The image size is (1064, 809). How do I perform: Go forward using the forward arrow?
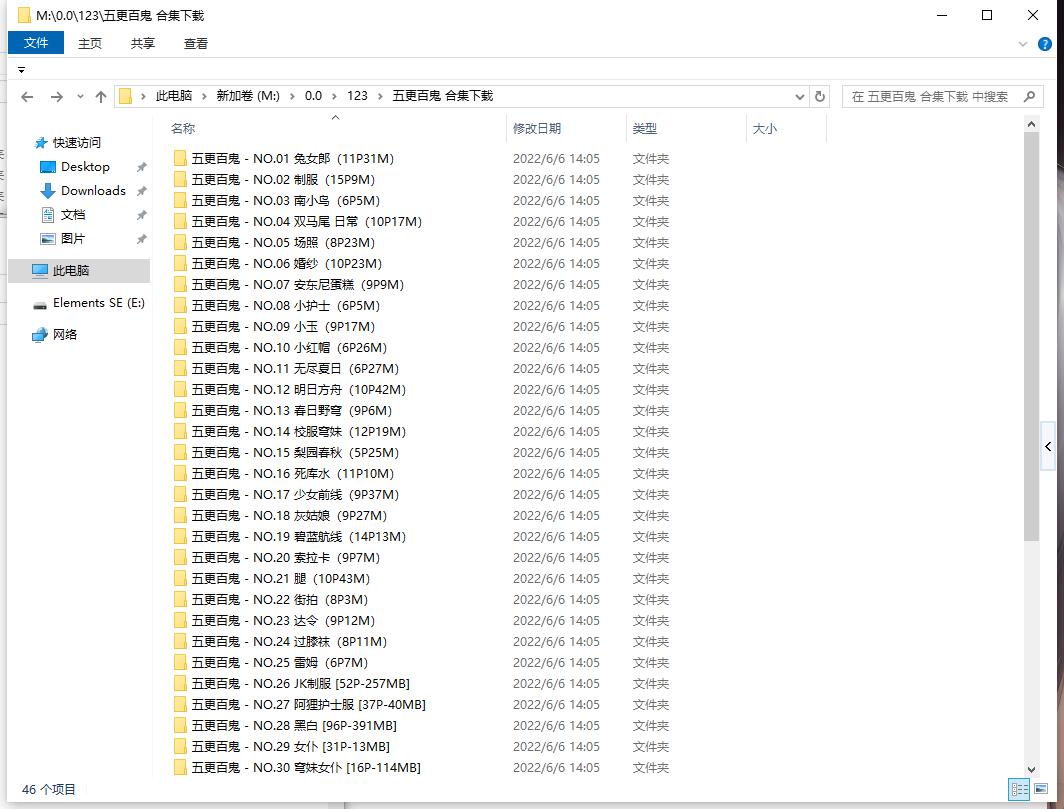point(57,96)
